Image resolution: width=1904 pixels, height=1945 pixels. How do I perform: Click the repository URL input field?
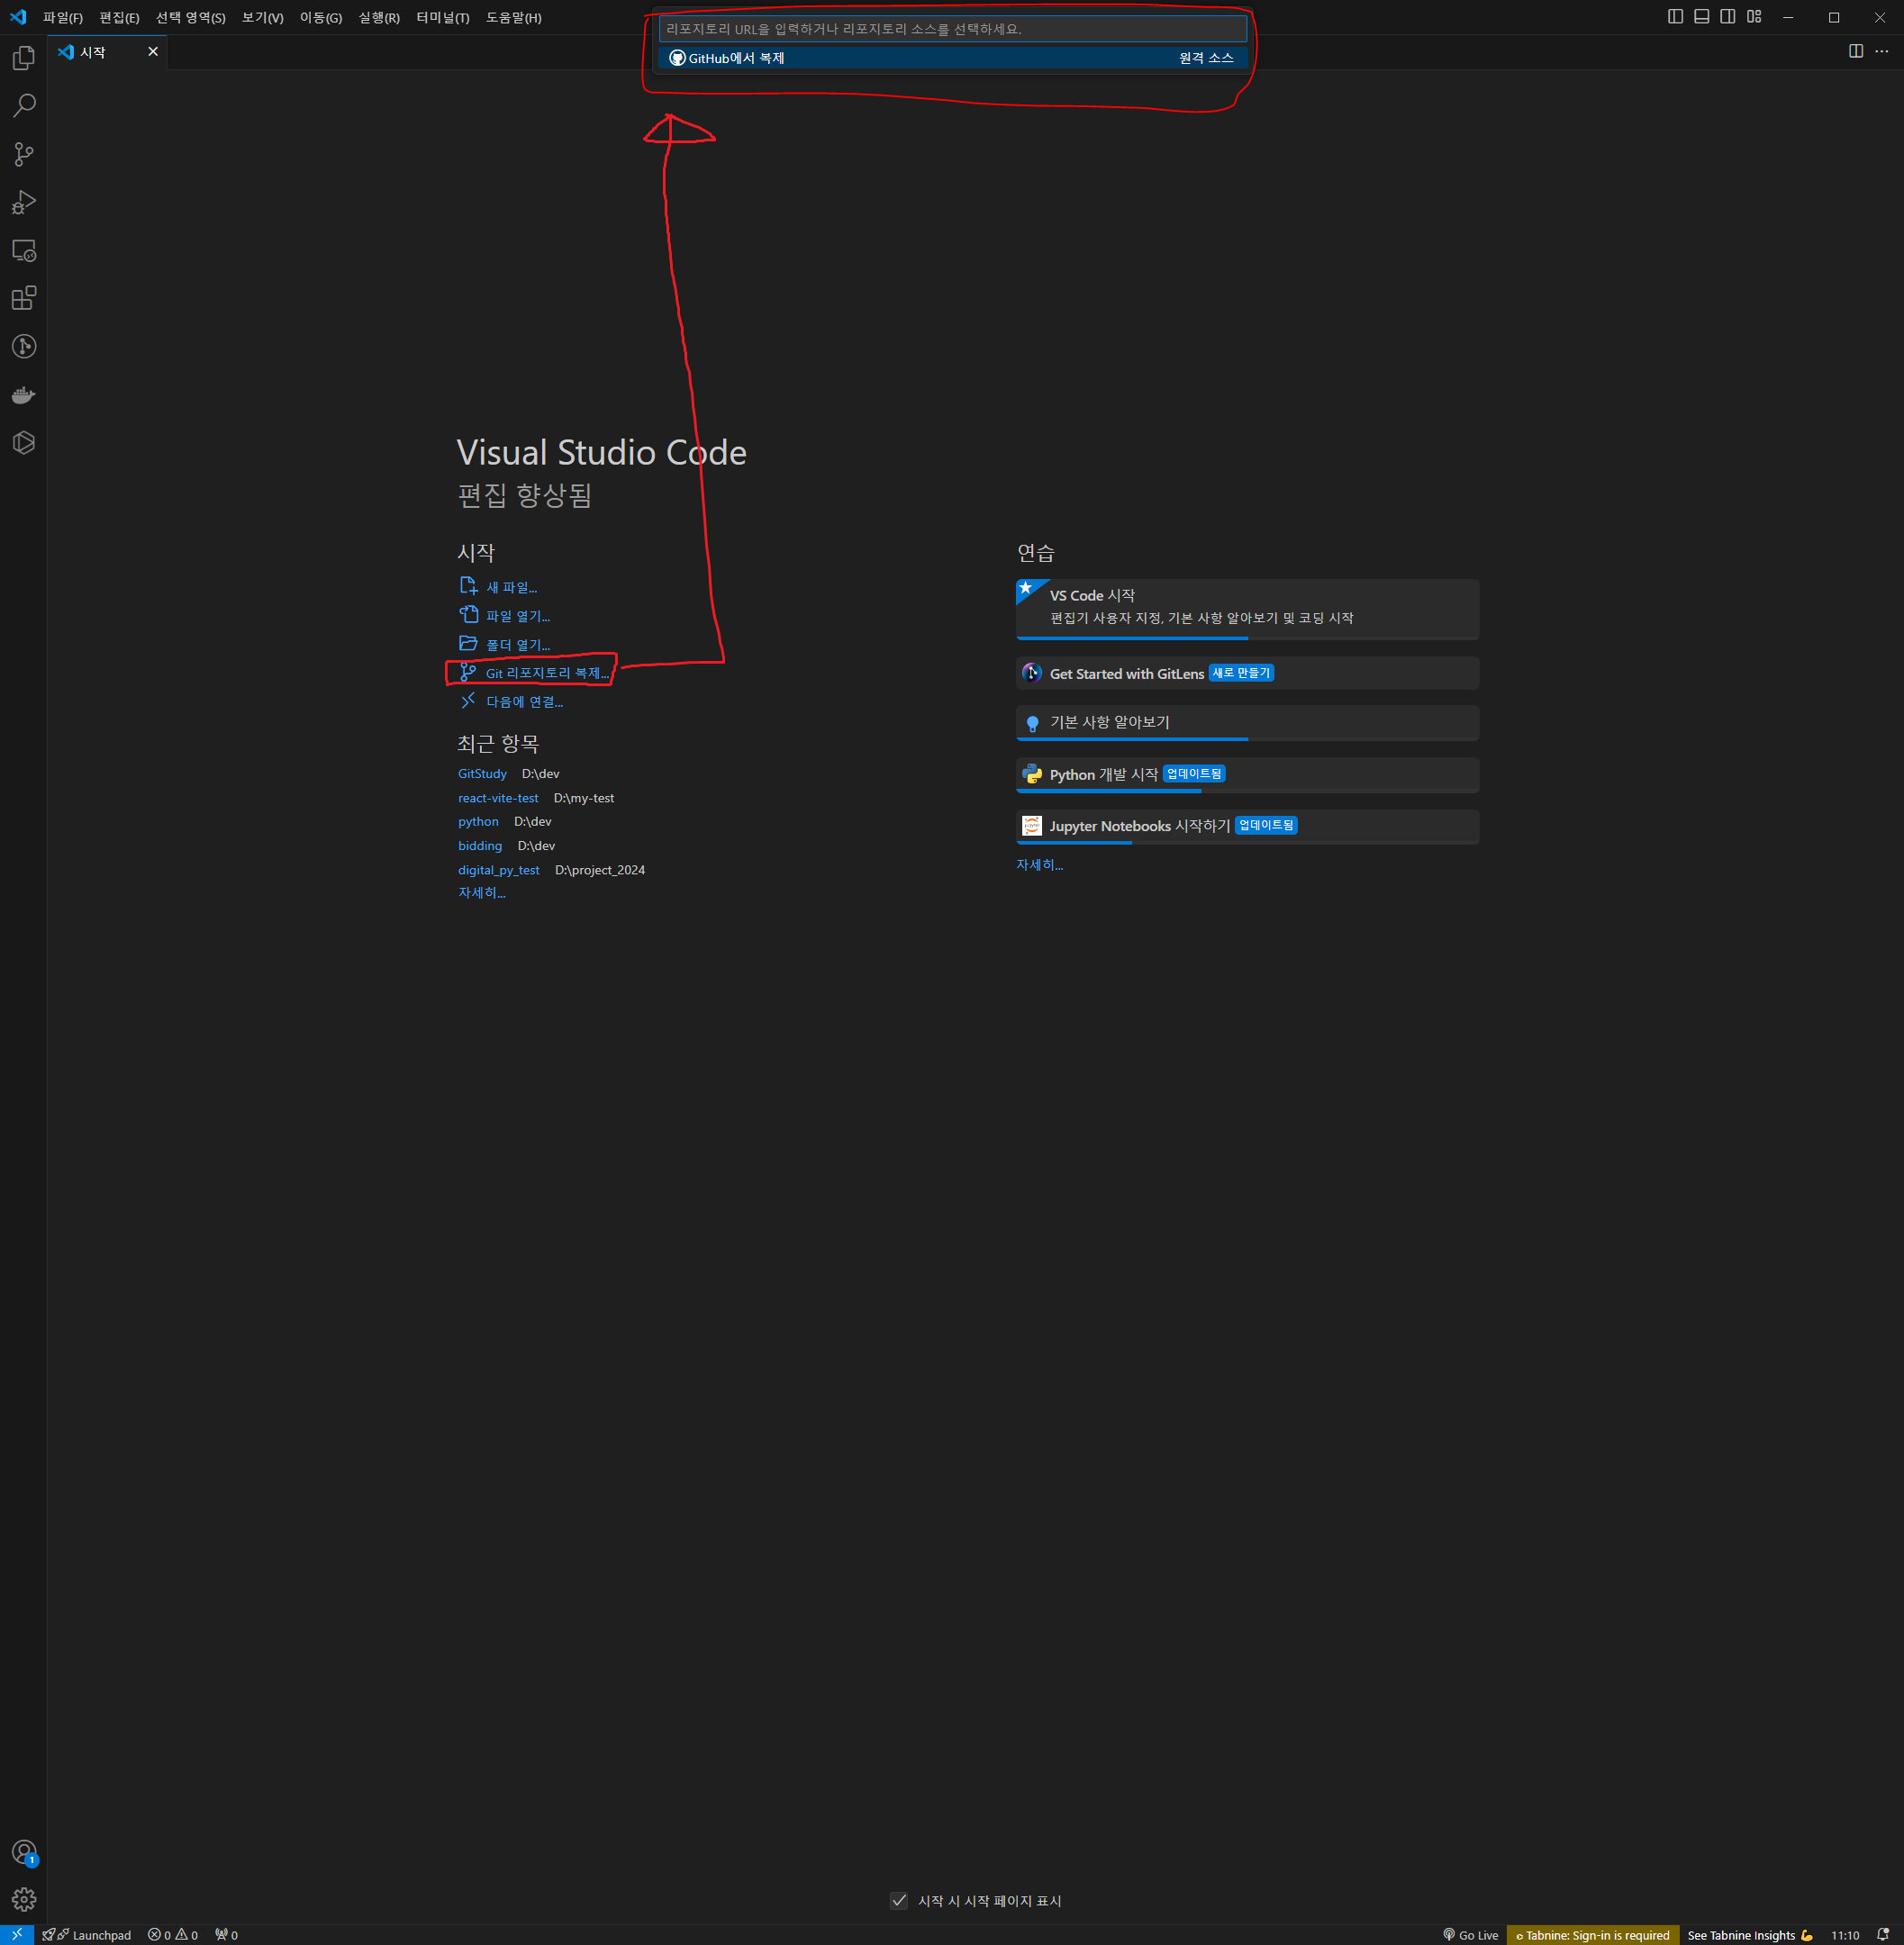(953, 29)
